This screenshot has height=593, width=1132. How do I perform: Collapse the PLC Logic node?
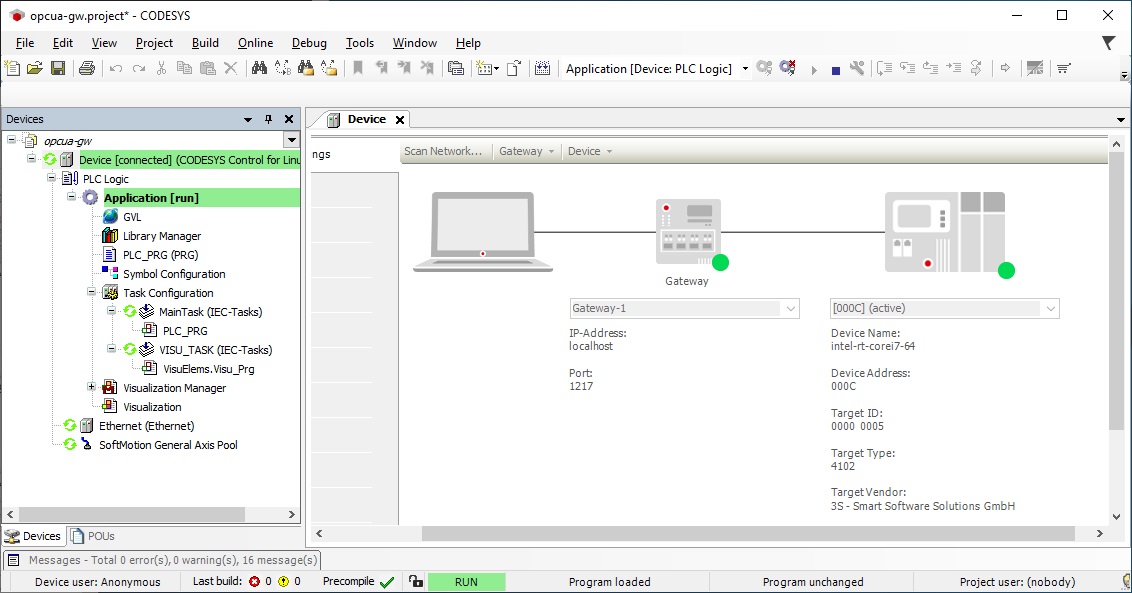[51, 178]
